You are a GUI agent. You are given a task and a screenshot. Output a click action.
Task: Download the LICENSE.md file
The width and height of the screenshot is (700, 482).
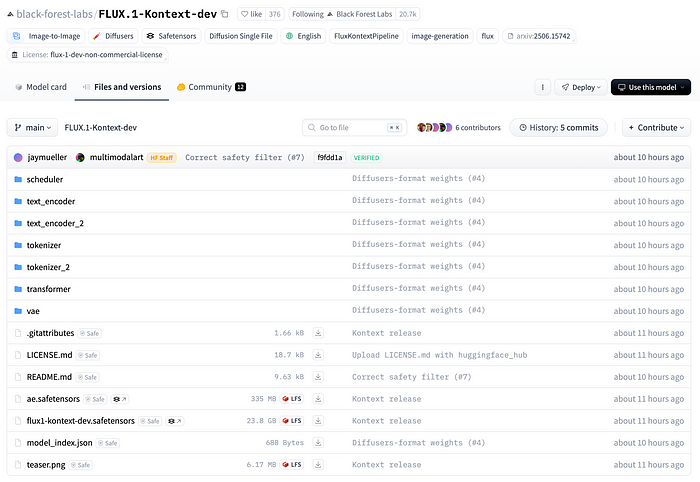pos(318,355)
